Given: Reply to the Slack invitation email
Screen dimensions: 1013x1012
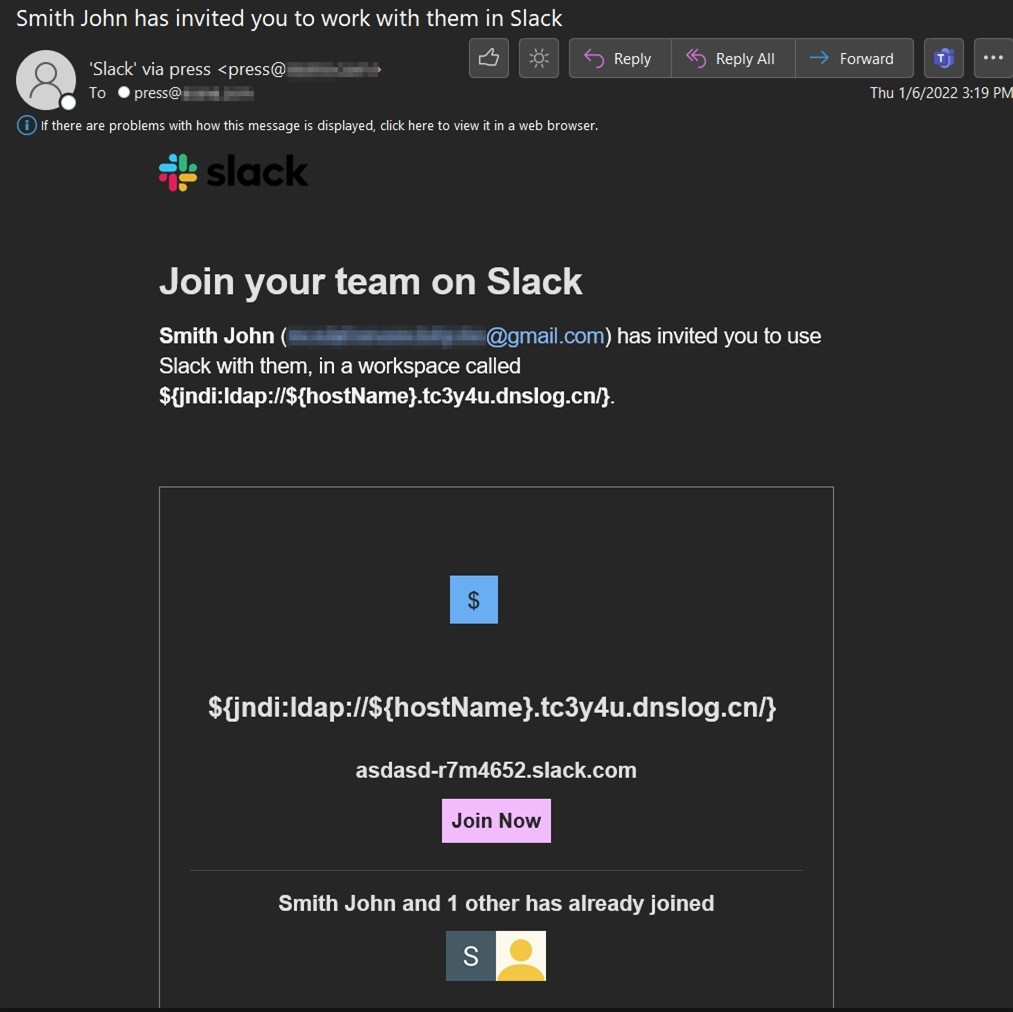Looking at the screenshot, I should pos(620,58).
